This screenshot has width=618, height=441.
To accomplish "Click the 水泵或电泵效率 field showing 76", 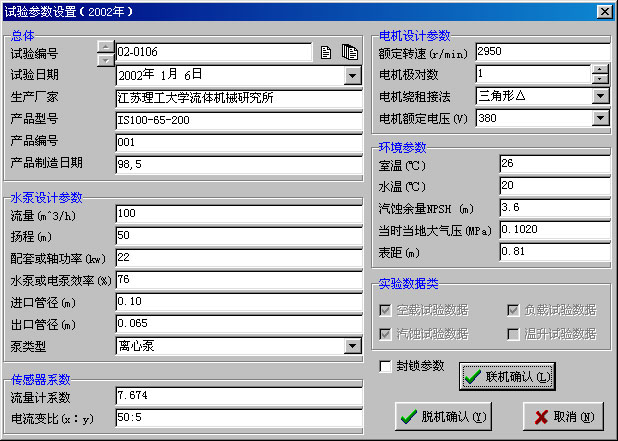I will pos(239,279).
